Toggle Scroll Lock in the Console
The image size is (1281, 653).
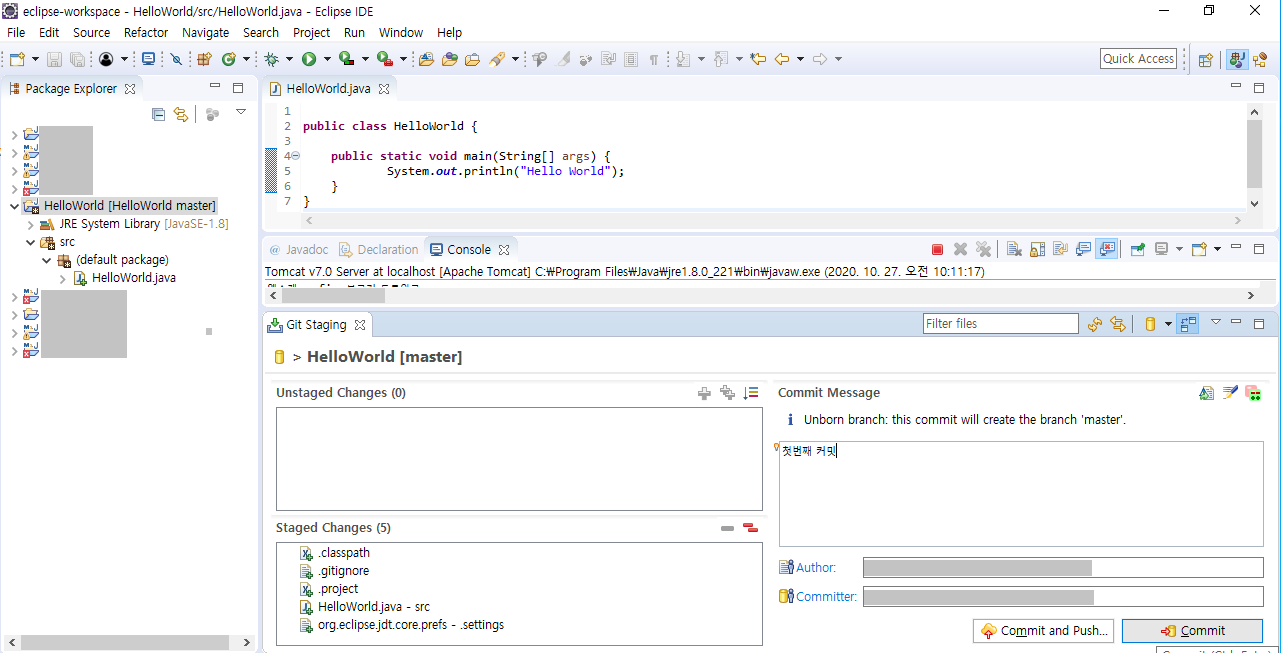1037,249
